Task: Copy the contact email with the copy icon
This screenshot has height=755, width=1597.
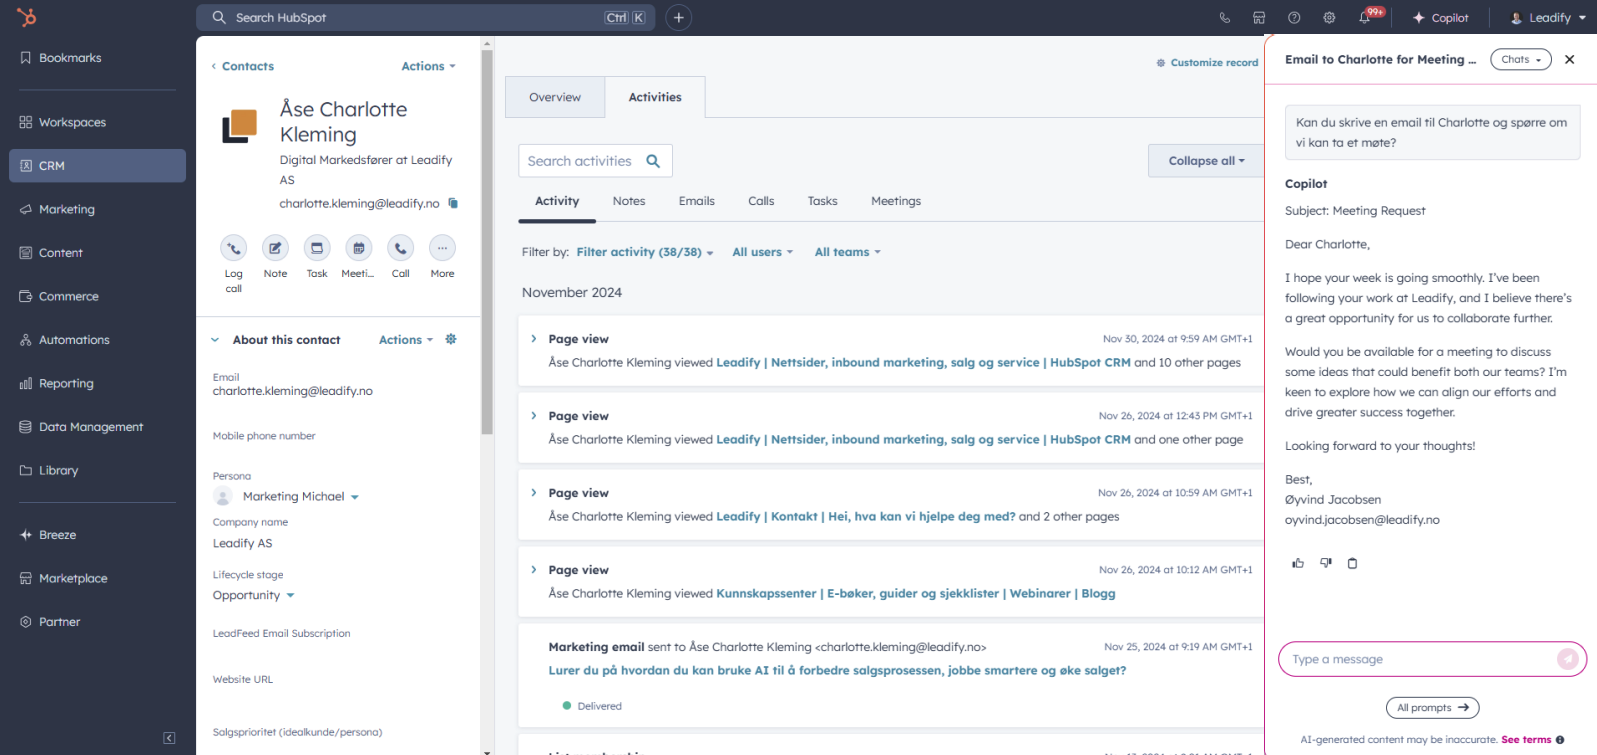Action: (x=453, y=203)
